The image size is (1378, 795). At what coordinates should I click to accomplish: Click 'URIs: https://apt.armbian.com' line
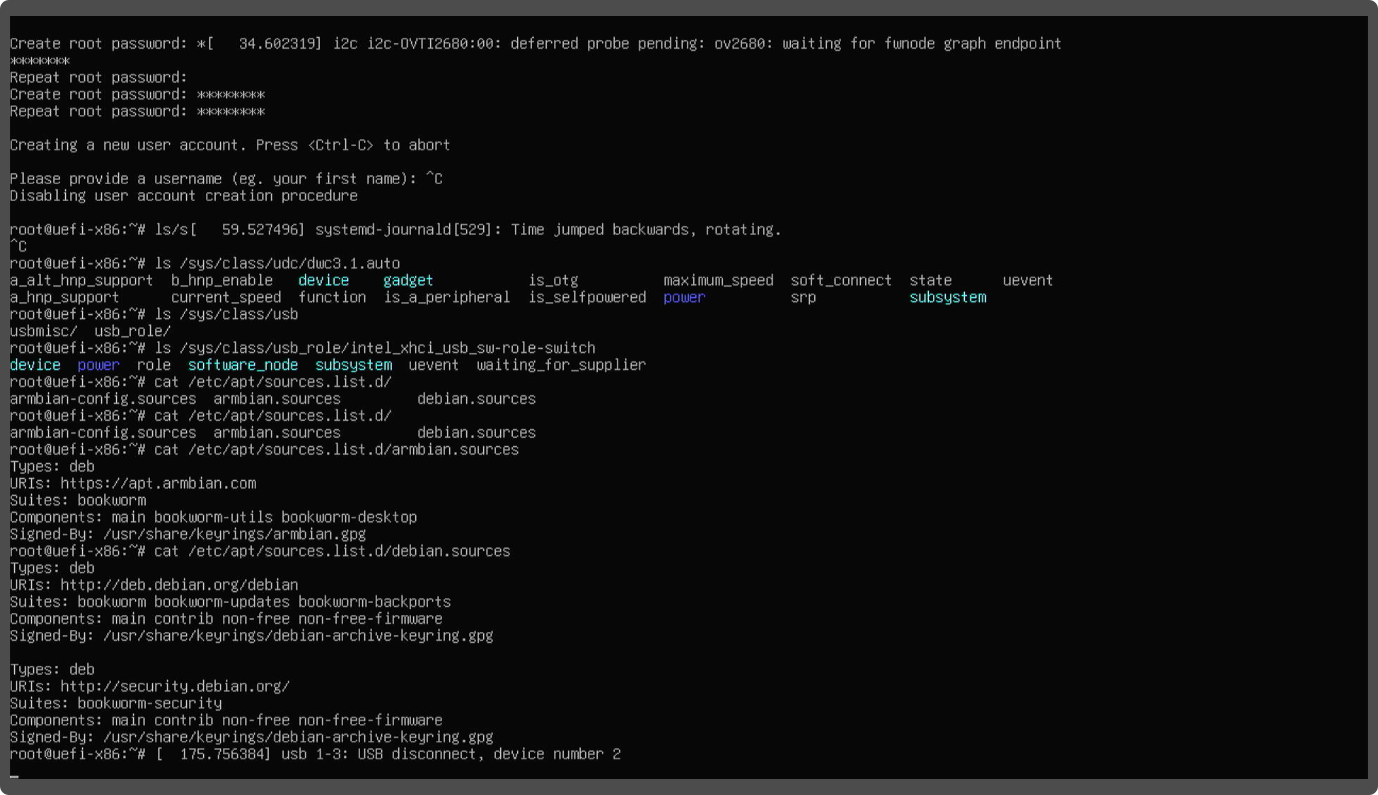tap(133, 484)
